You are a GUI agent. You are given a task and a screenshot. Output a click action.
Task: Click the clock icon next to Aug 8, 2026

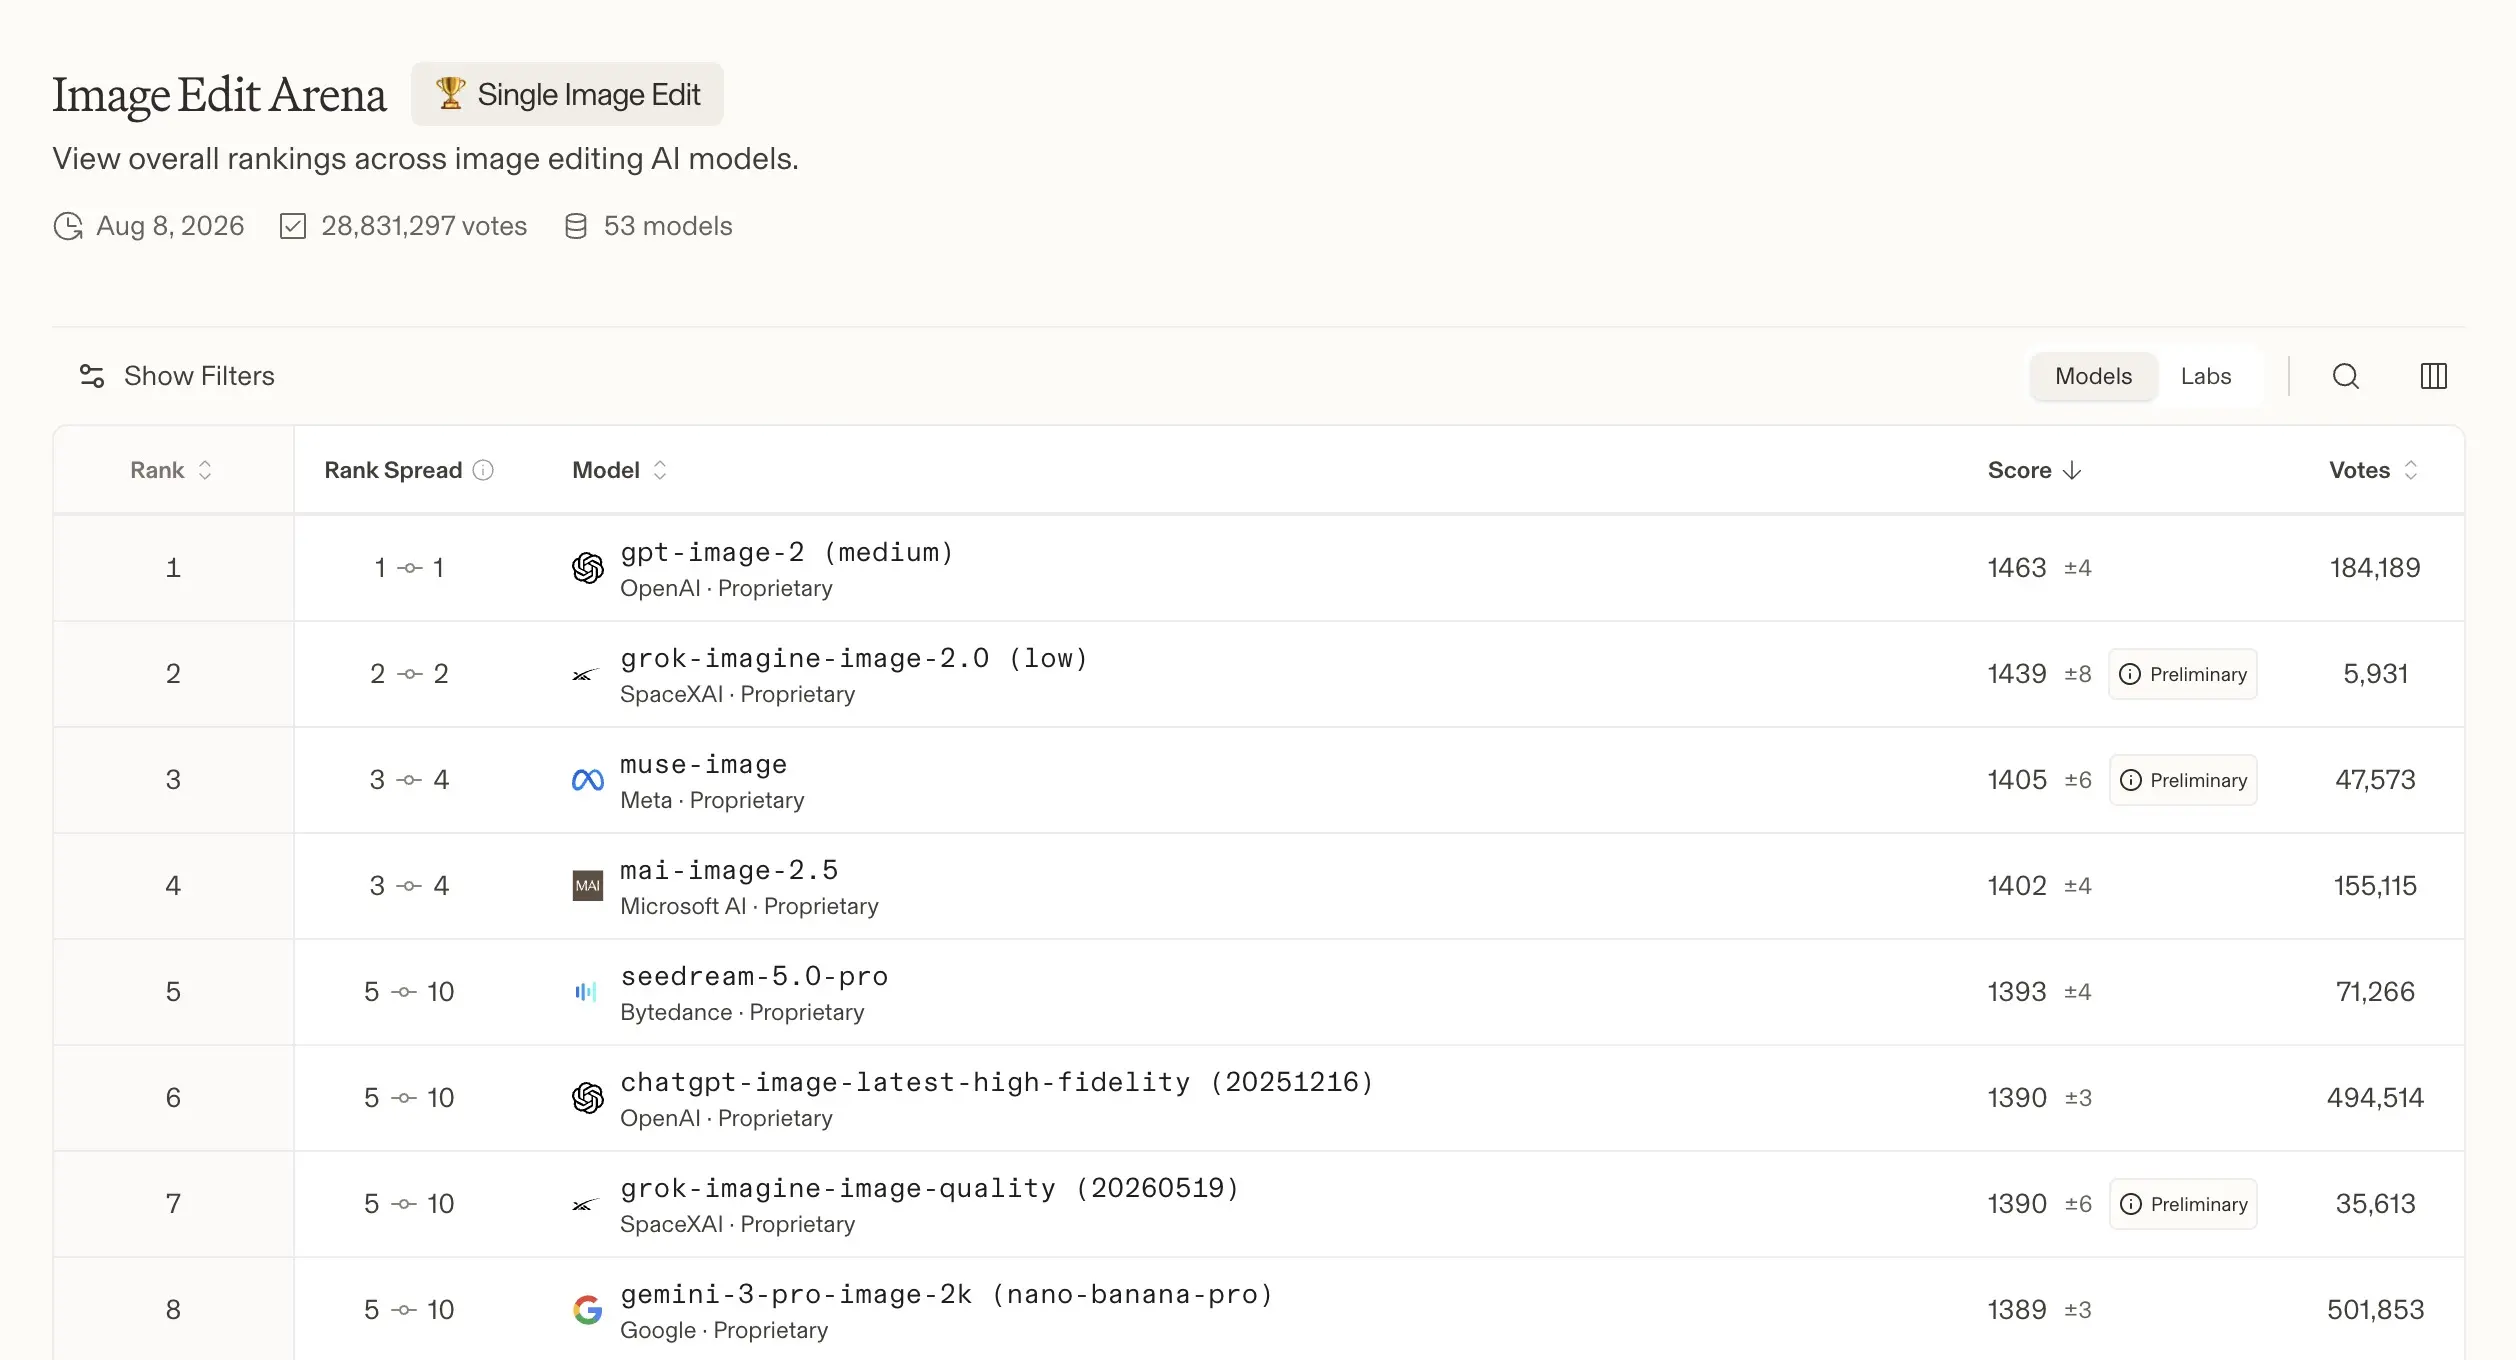click(x=68, y=226)
